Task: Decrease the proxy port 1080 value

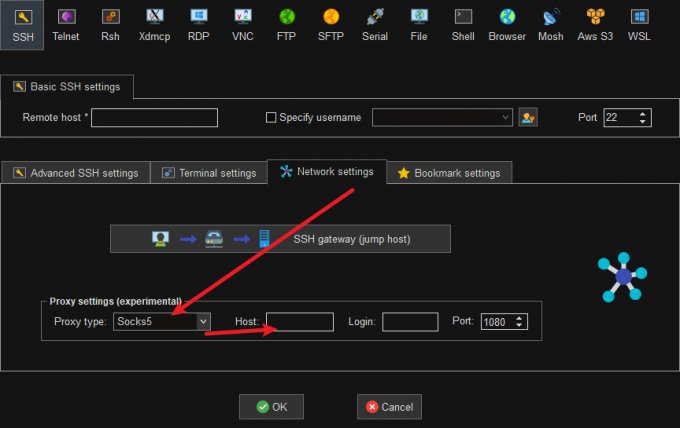Action: (x=519, y=325)
